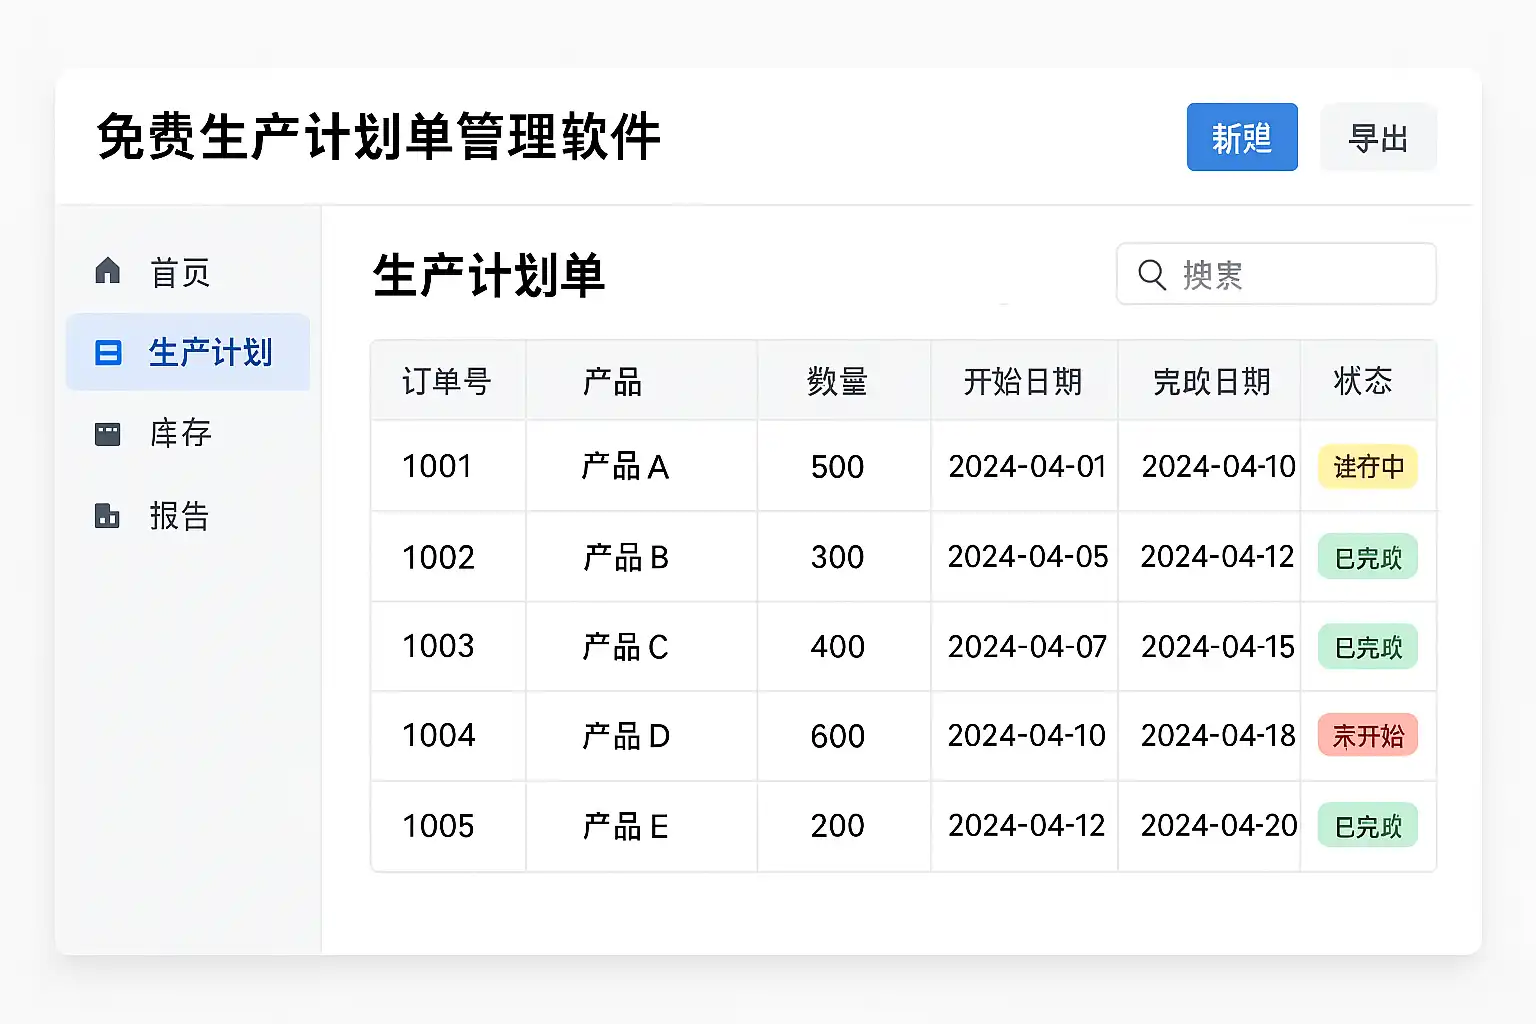Sort by the 数量 column header

click(837, 381)
